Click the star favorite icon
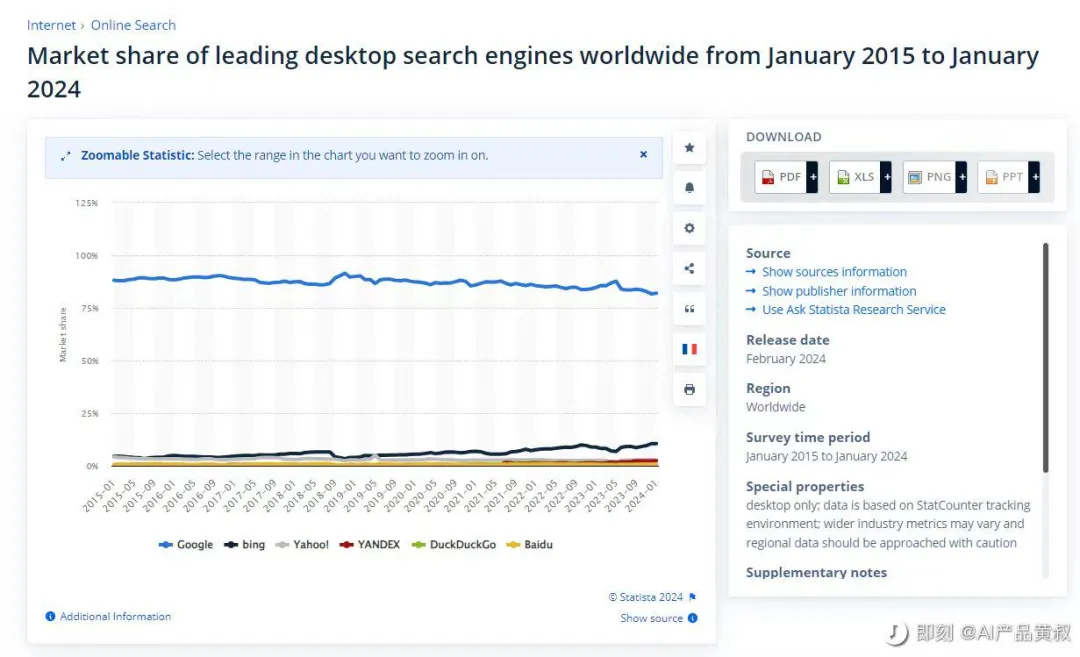The height and width of the screenshot is (657, 1080). pyautogui.click(x=689, y=147)
